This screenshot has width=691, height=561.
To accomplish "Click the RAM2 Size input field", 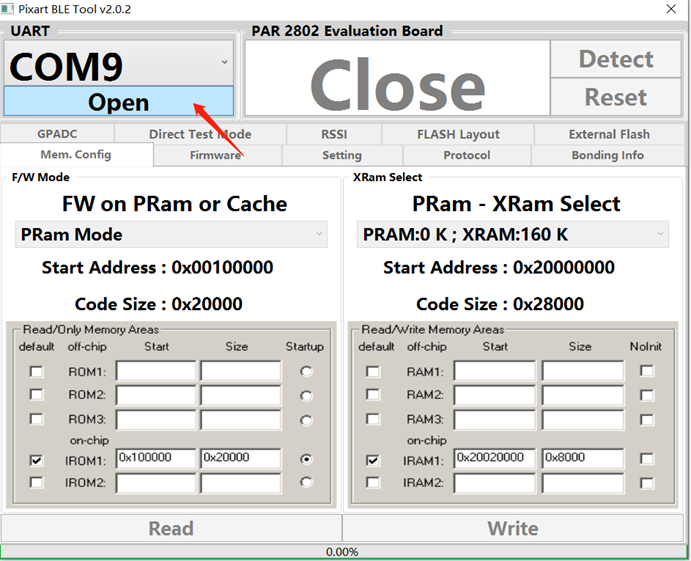I will tap(583, 395).
